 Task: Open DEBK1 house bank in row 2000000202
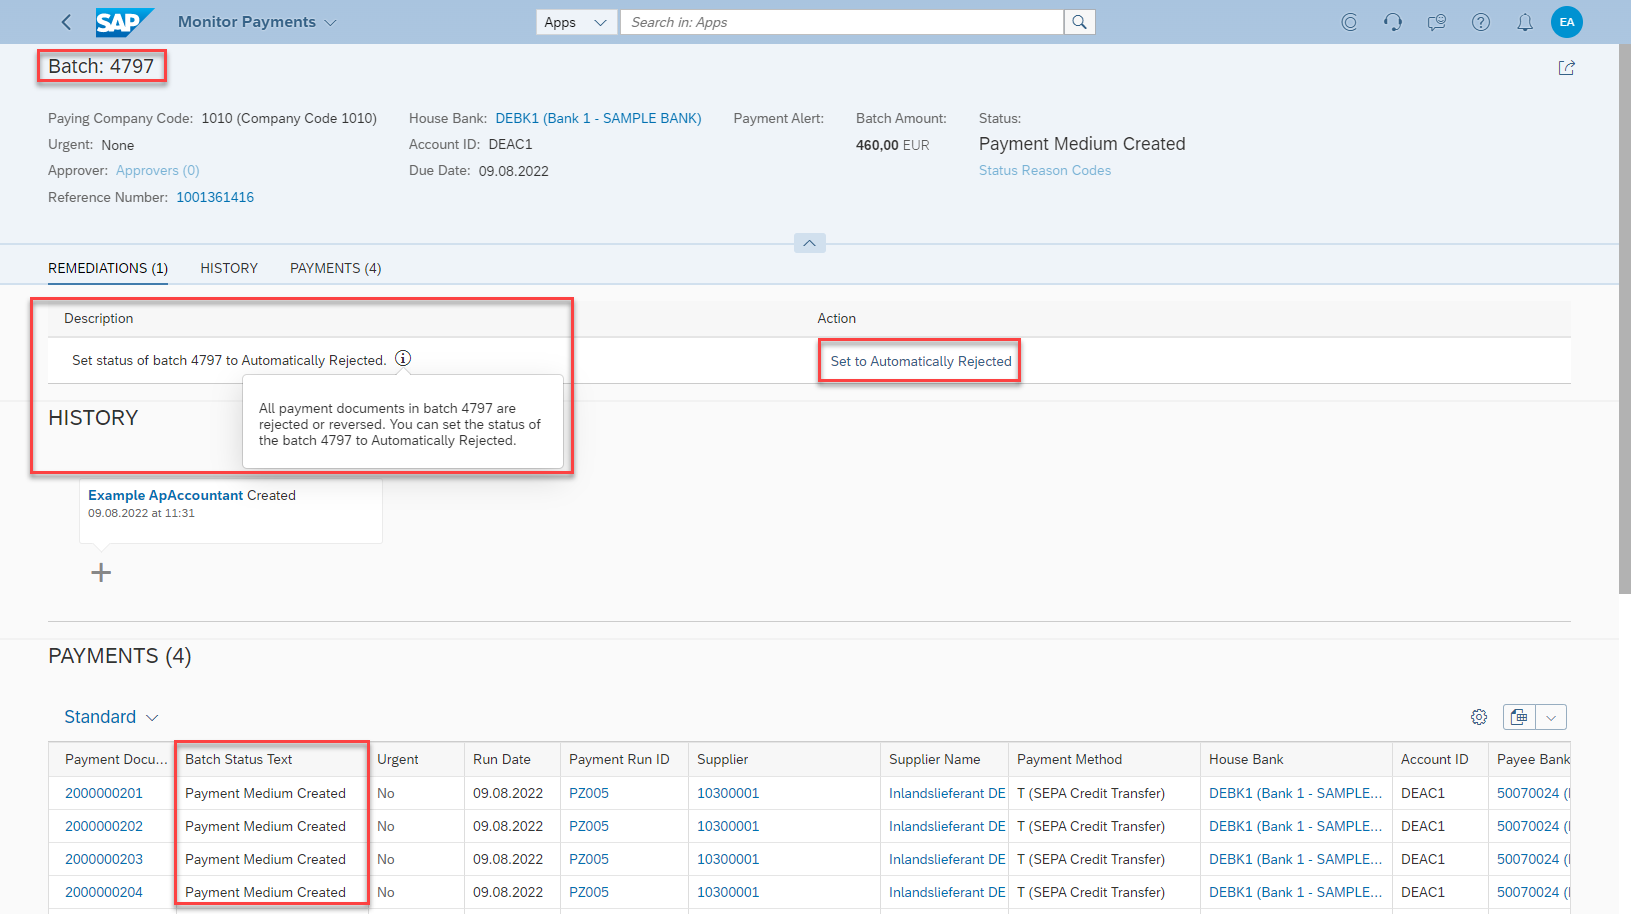click(1295, 826)
